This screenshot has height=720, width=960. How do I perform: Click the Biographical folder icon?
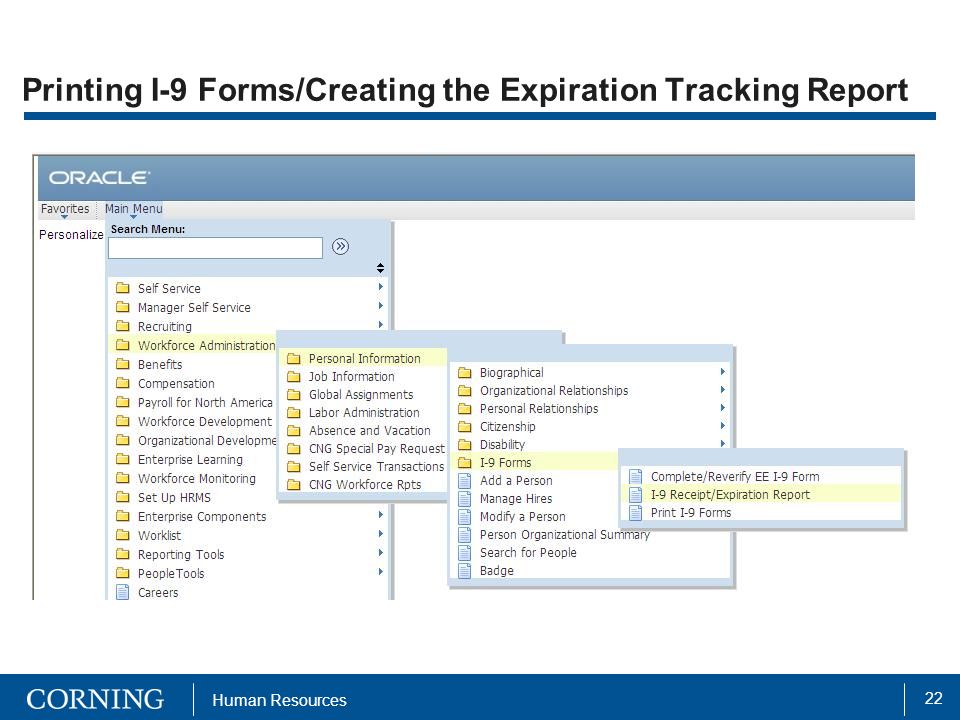[465, 372]
